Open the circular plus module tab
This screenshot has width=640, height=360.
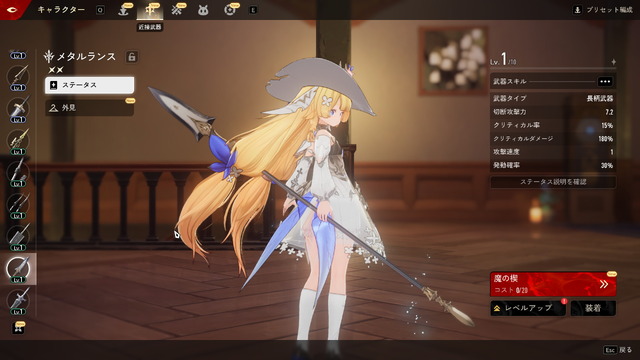[x=230, y=10]
